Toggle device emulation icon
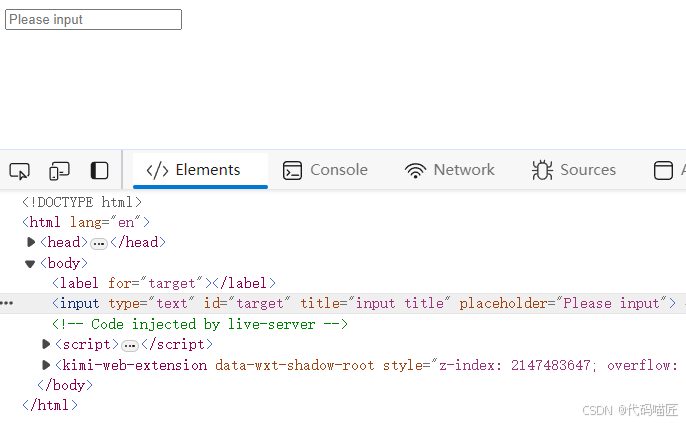 pos(59,171)
